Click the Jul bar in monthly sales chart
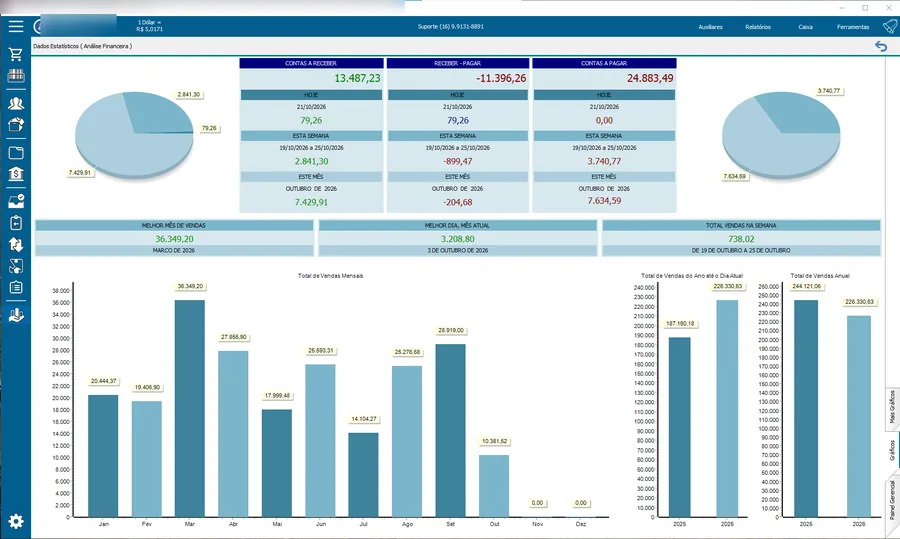 (x=363, y=475)
